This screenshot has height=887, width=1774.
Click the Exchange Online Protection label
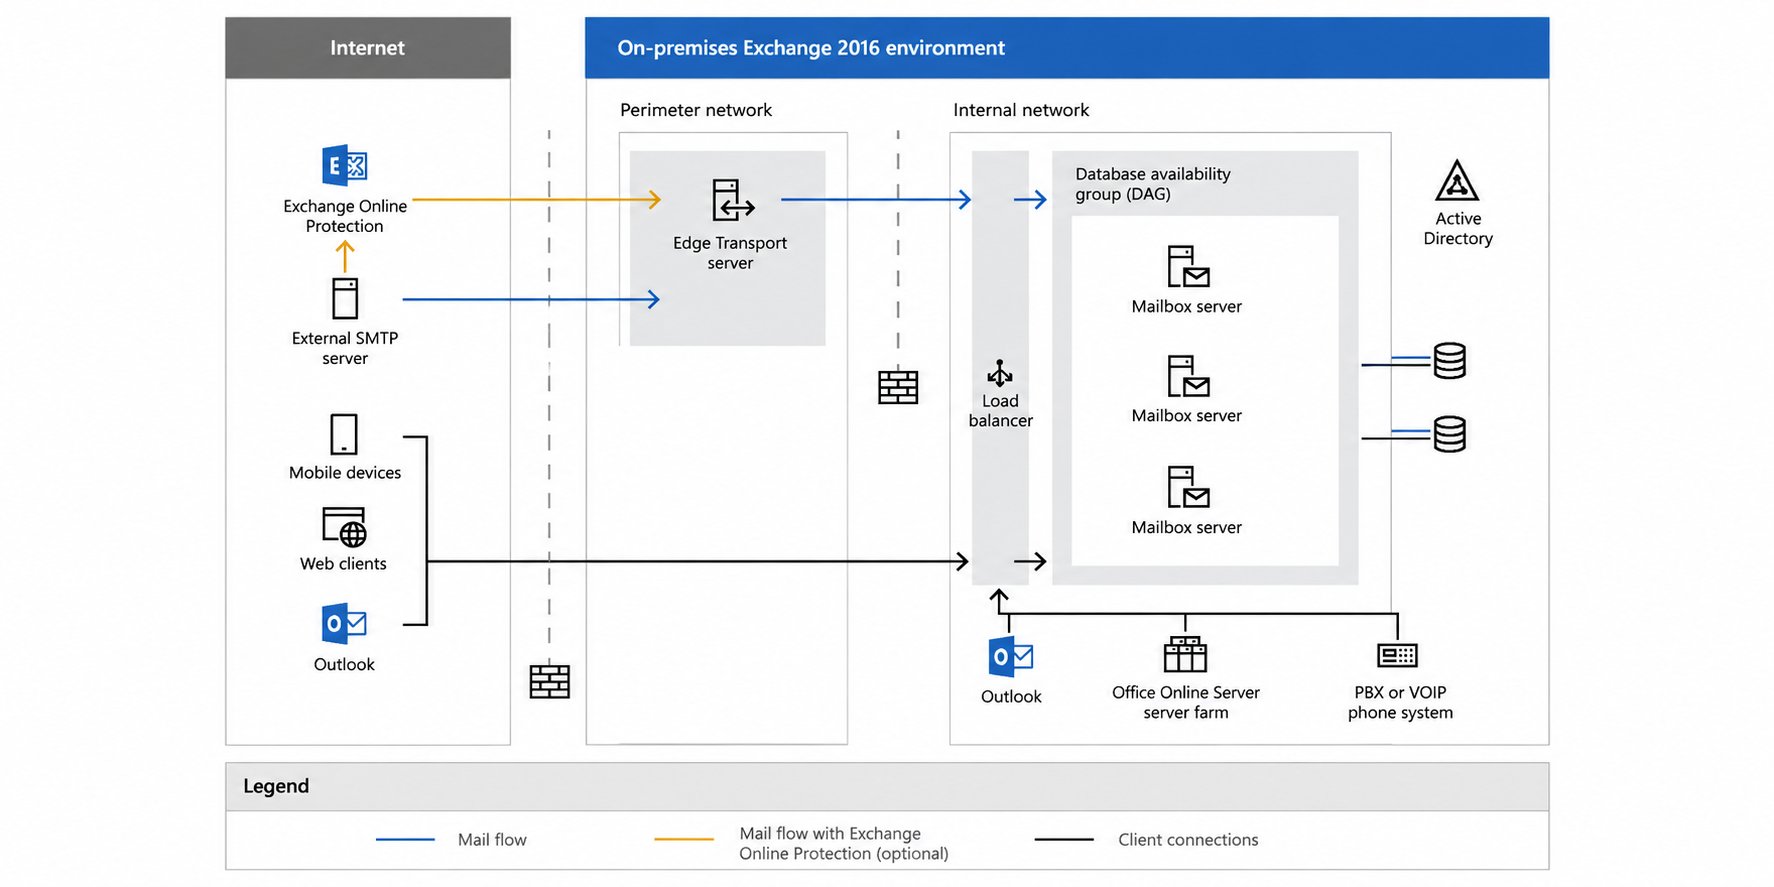coord(345,216)
